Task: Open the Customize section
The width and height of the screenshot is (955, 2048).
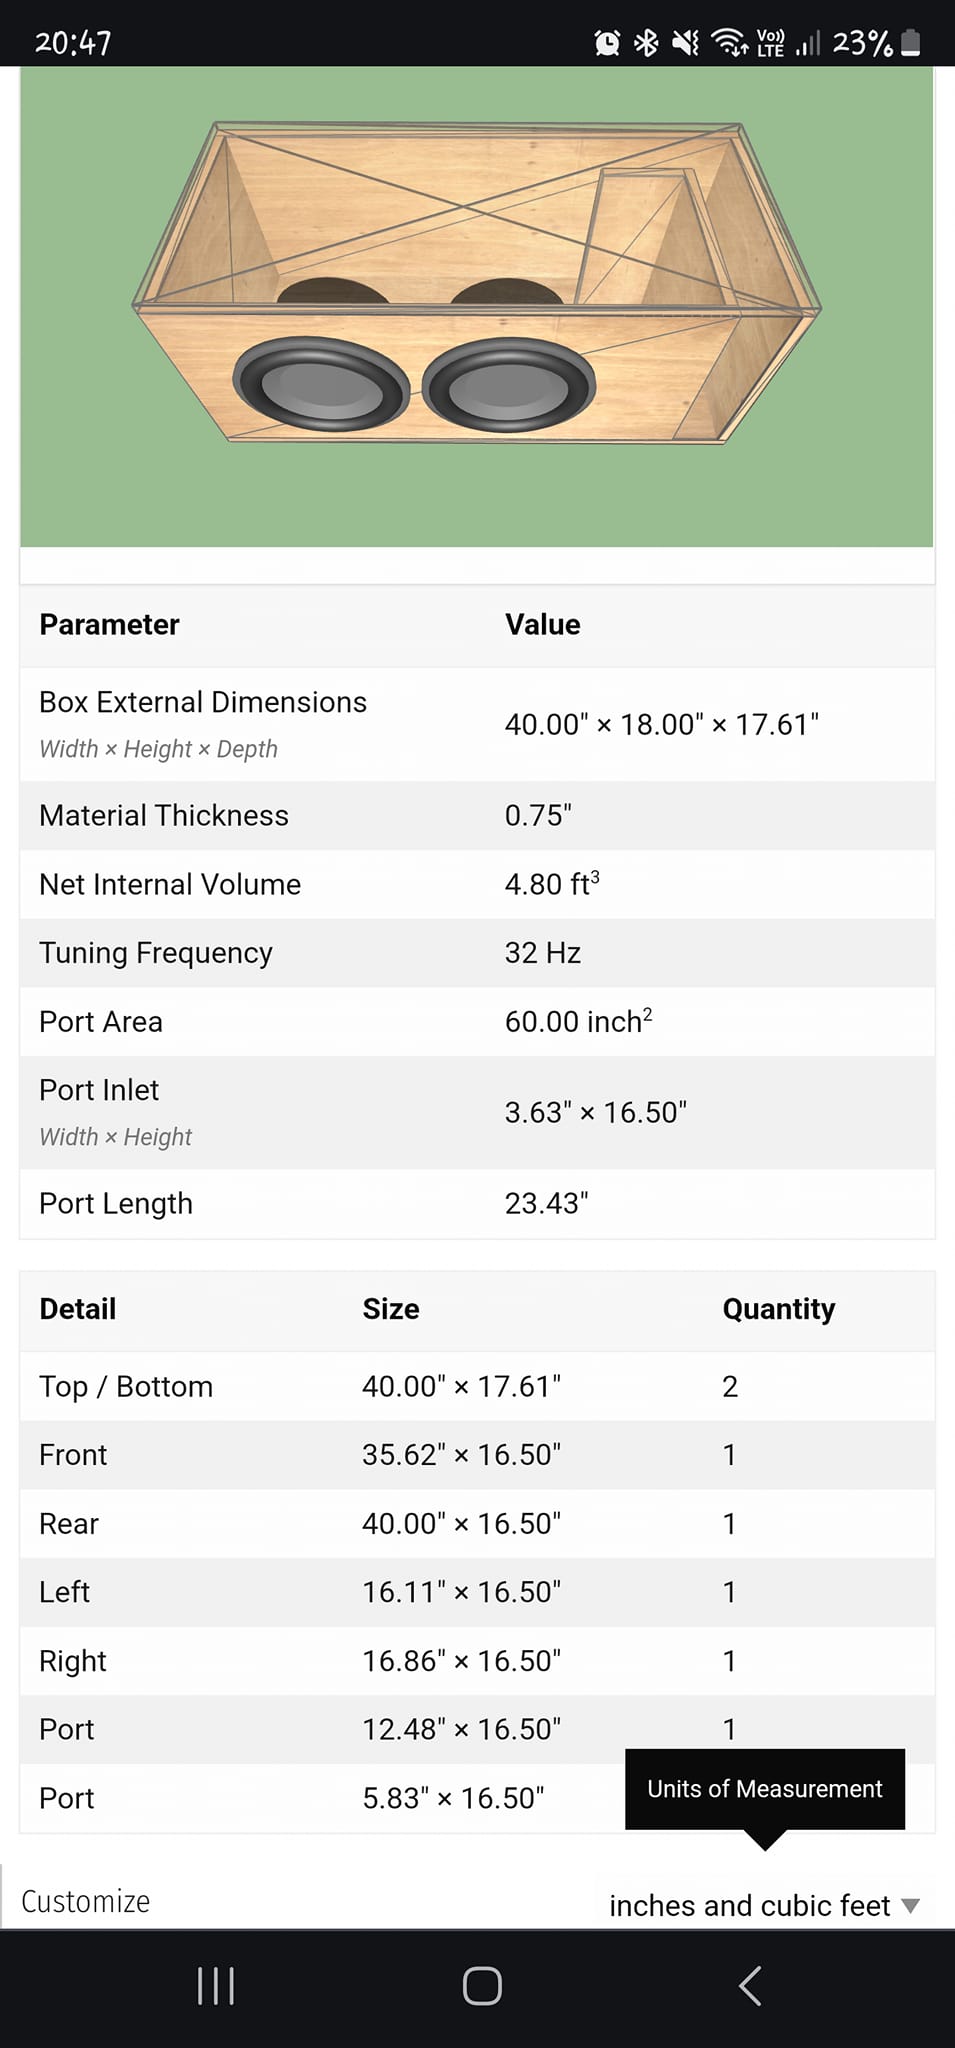Action: (x=86, y=1901)
